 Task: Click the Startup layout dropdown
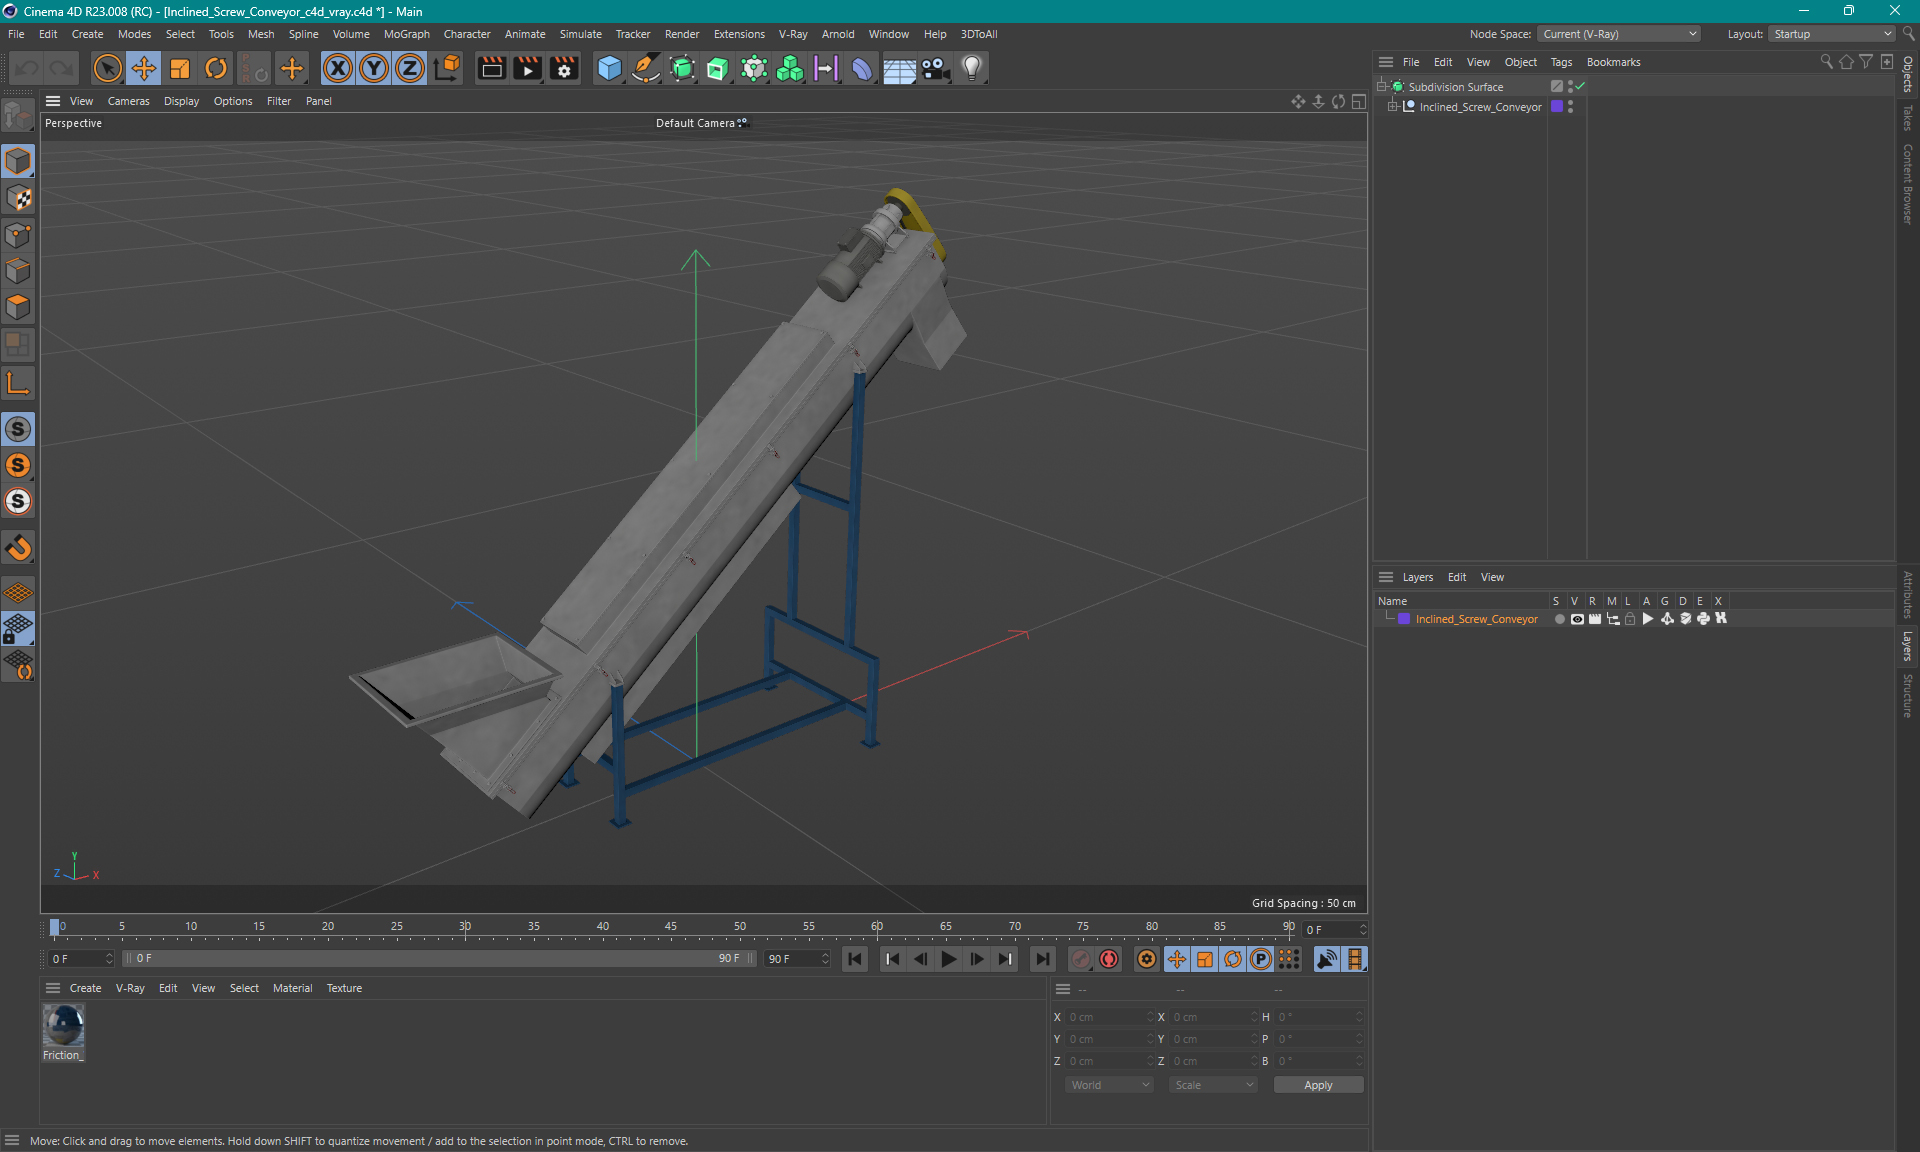tap(1831, 33)
